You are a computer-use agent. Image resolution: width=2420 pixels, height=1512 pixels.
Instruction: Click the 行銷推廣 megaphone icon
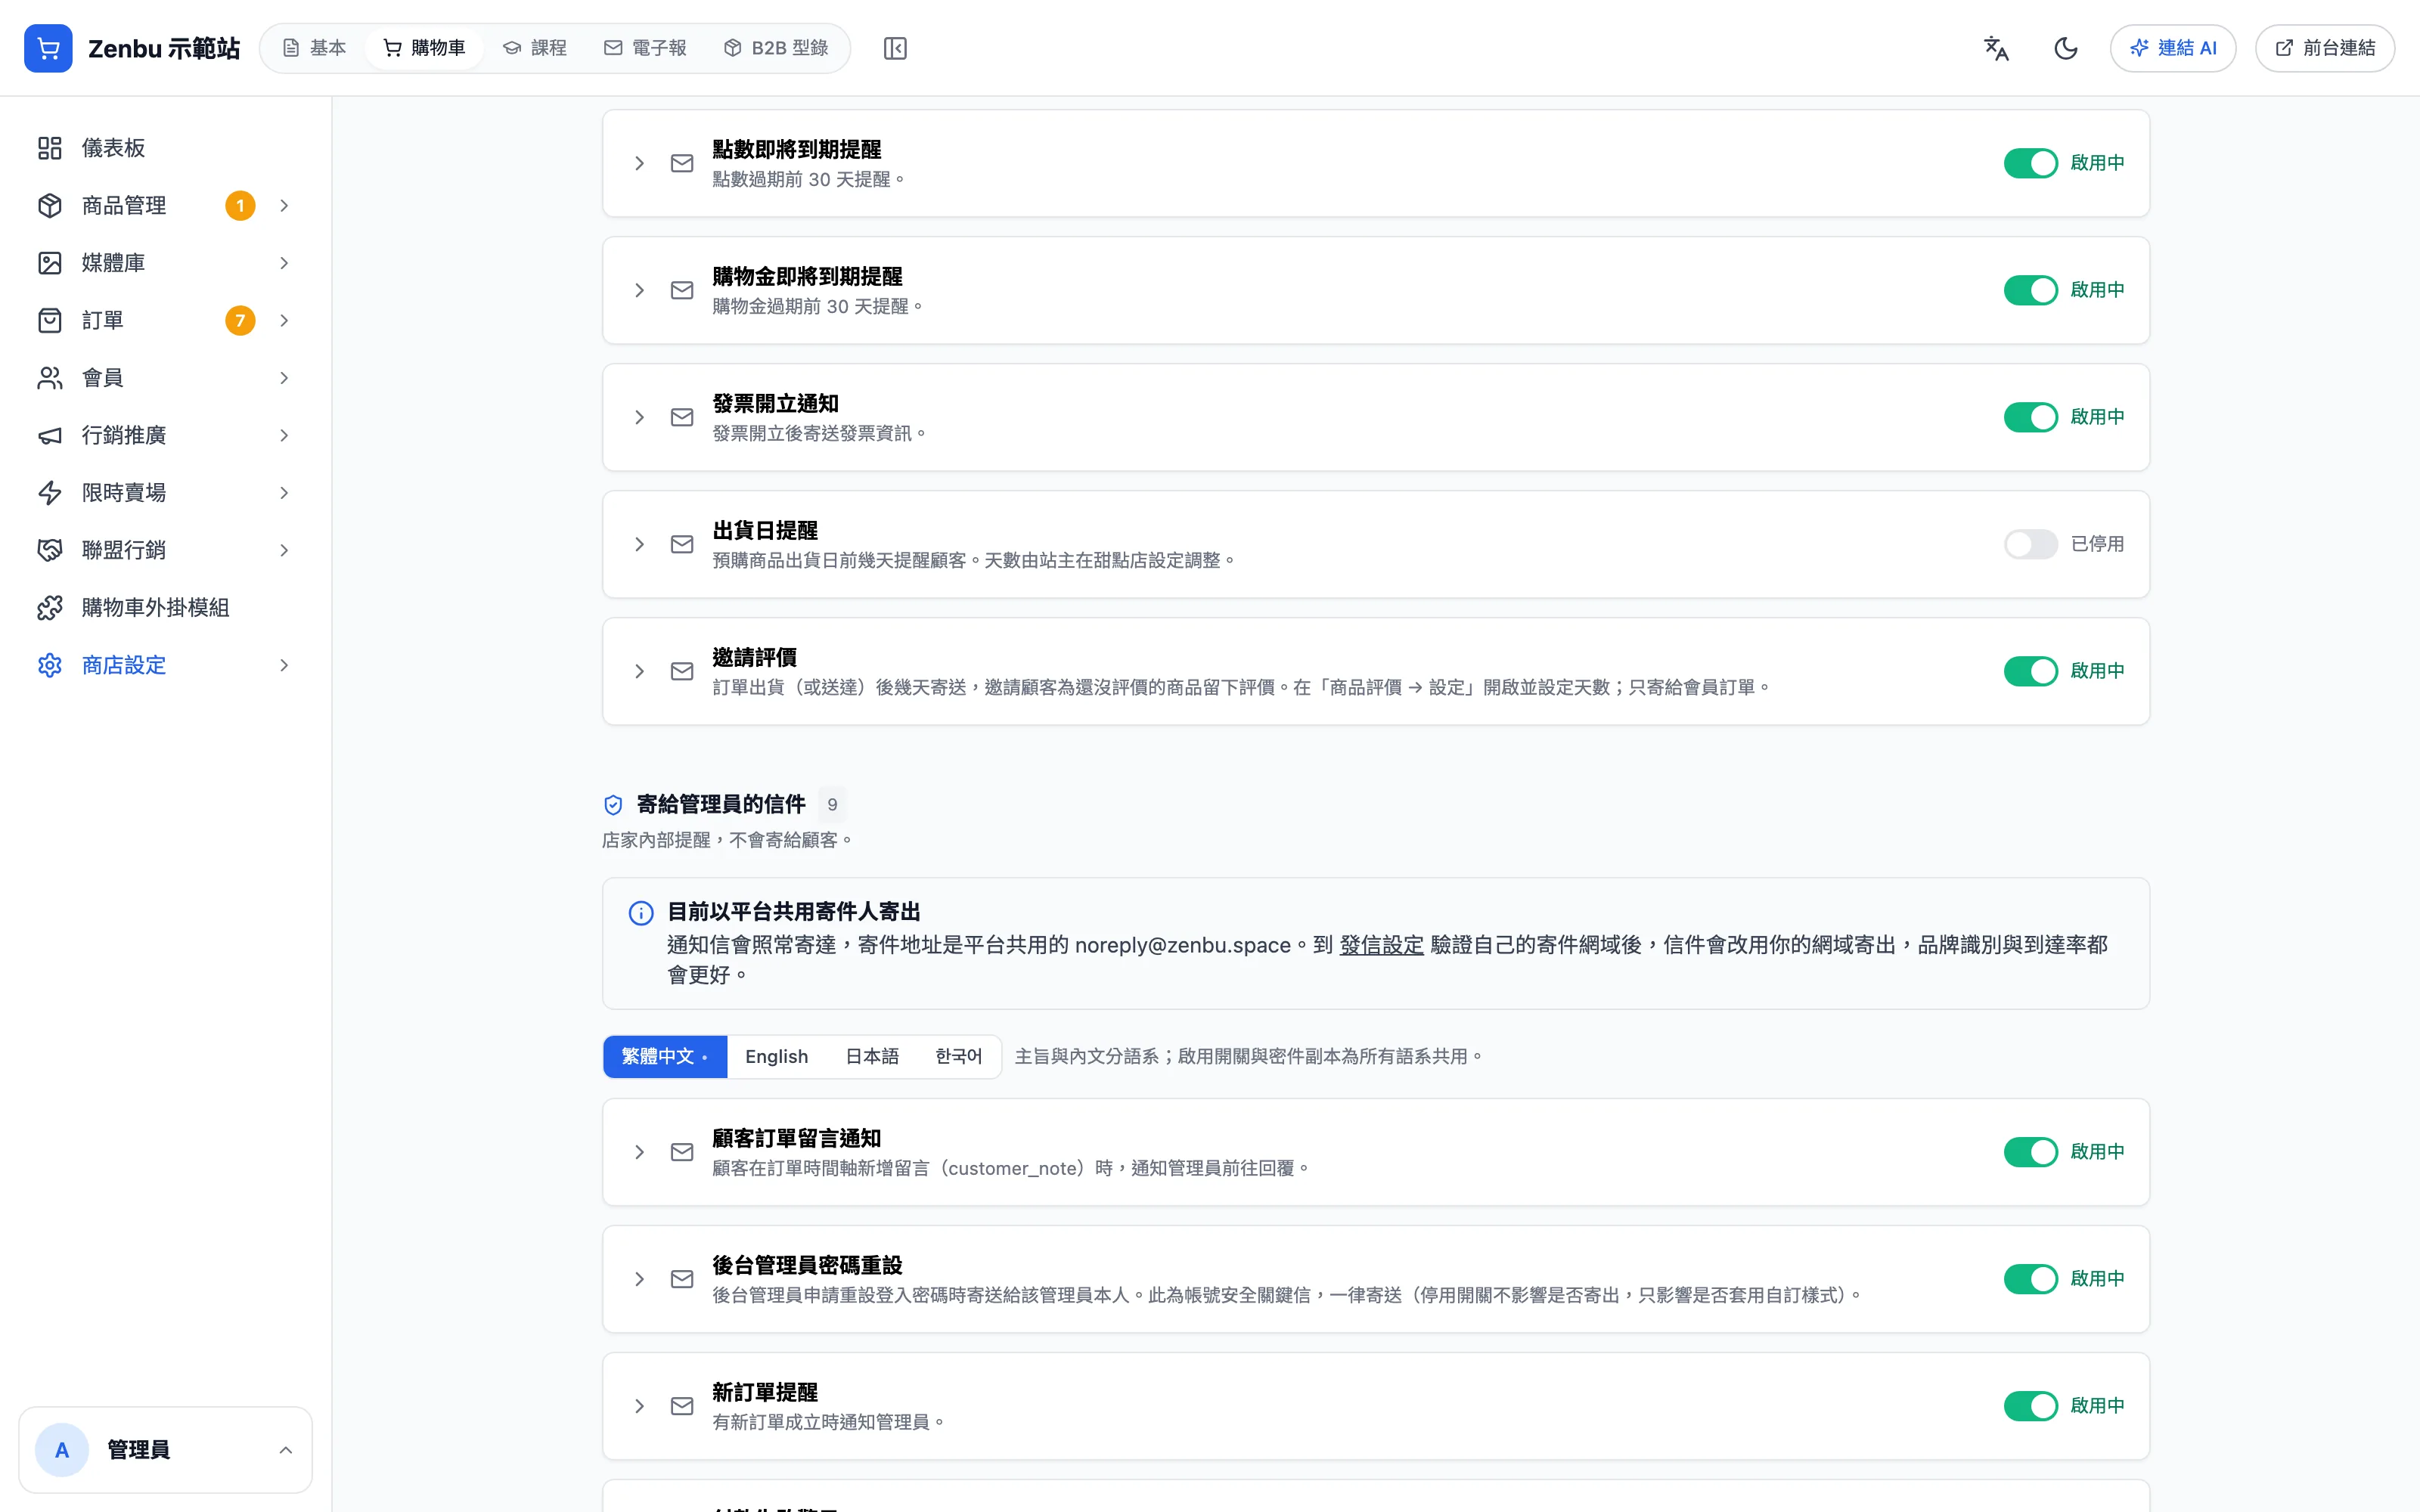[x=50, y=435]
